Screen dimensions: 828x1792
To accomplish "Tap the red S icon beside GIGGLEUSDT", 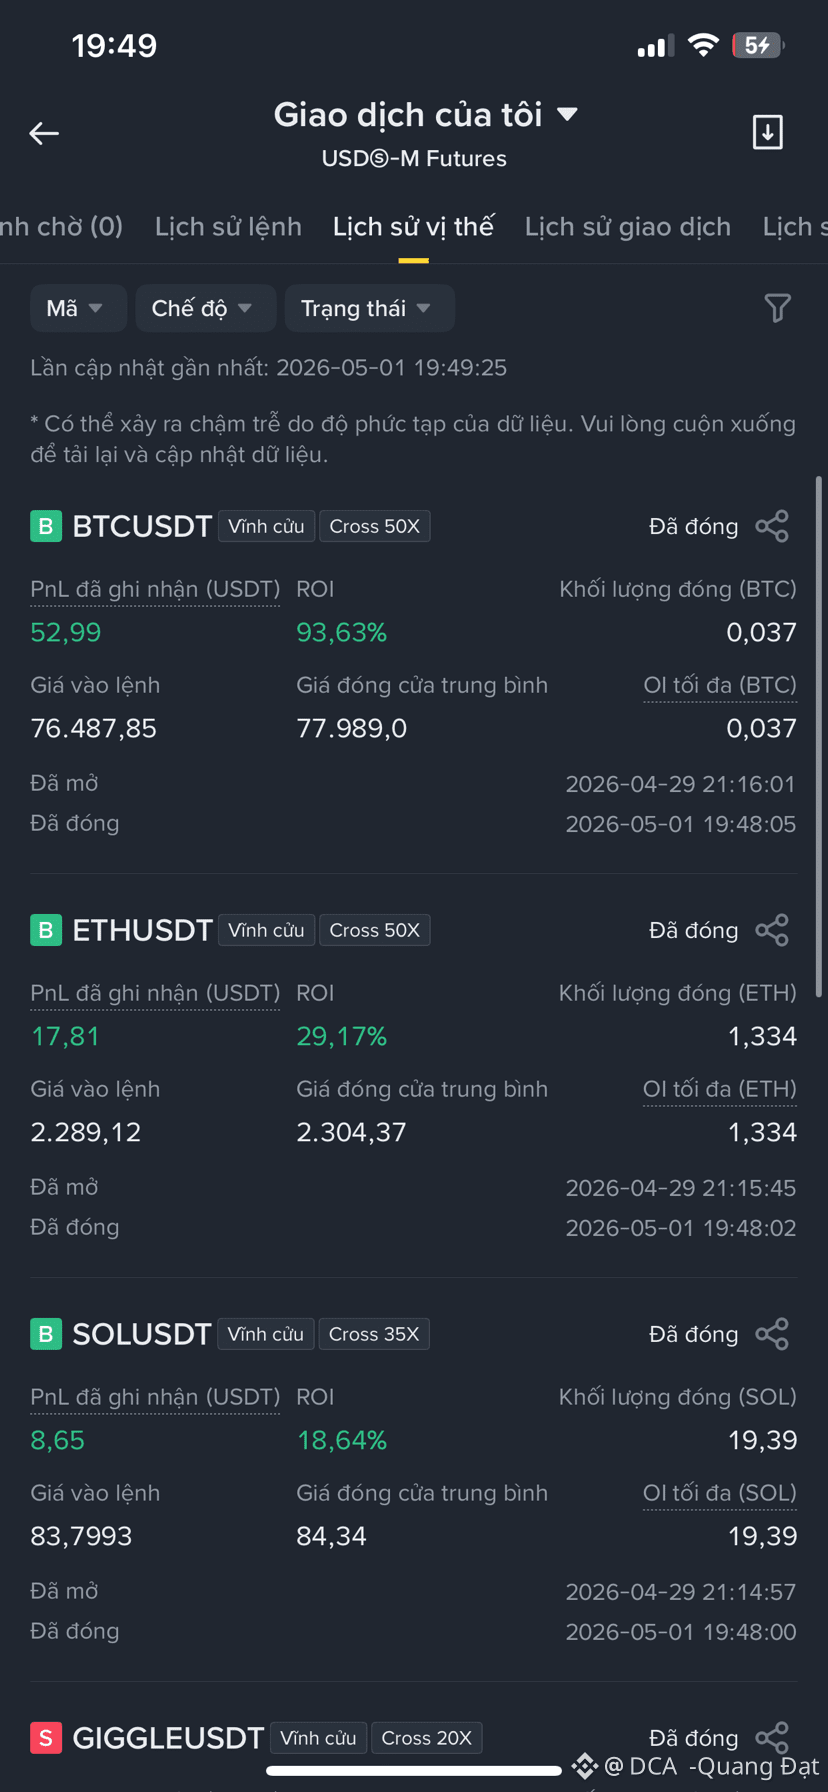I will (x=46, y=1738).
